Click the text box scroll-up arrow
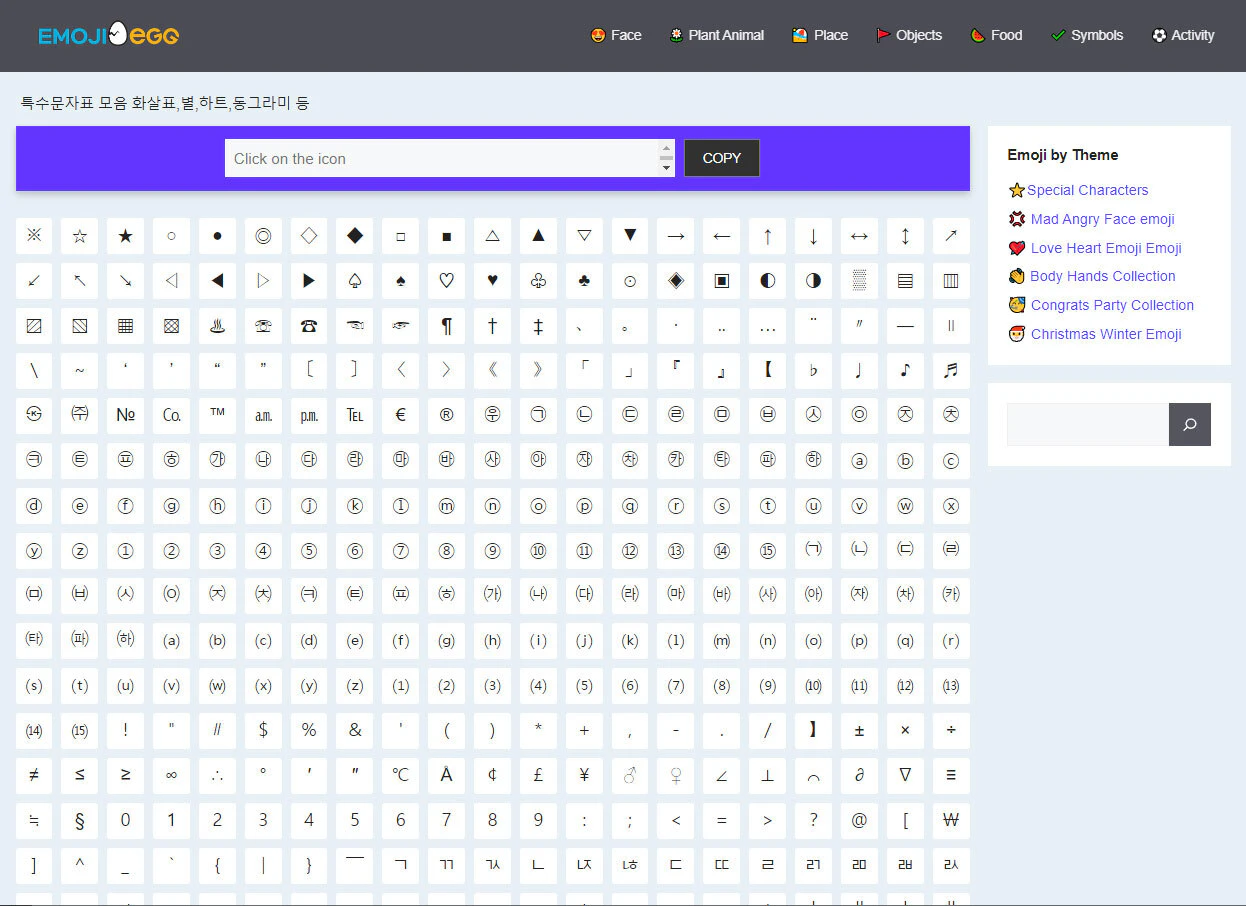This screenshot has width=1246, height=906. pyautogui.click(x=667, y=149)
